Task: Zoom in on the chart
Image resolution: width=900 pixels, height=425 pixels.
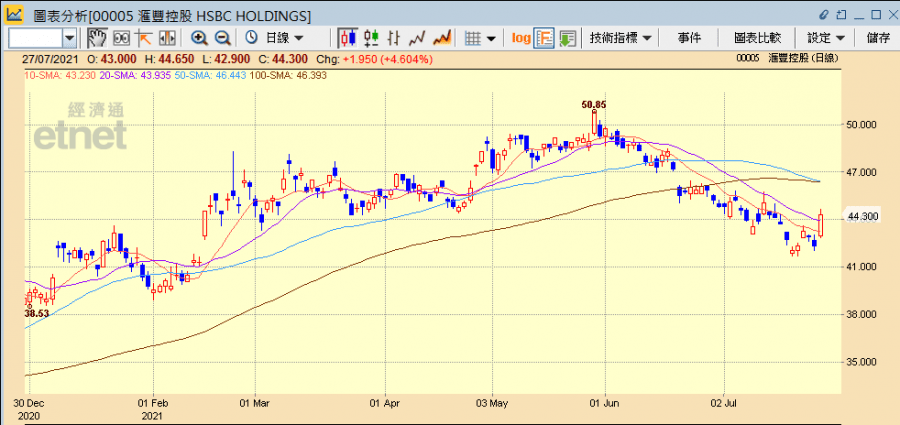Action: 199,38
